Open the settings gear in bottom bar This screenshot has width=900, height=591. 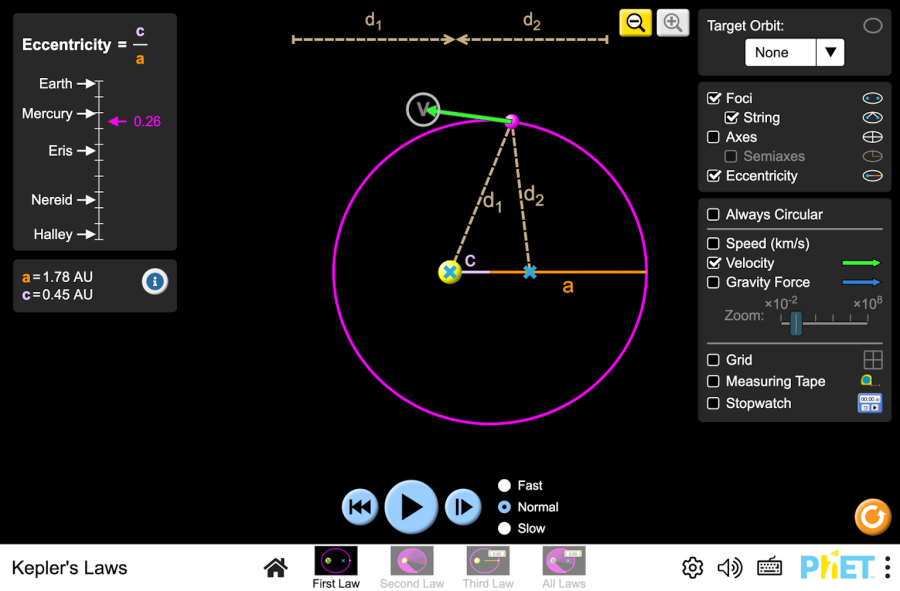(x=692, y=568)
